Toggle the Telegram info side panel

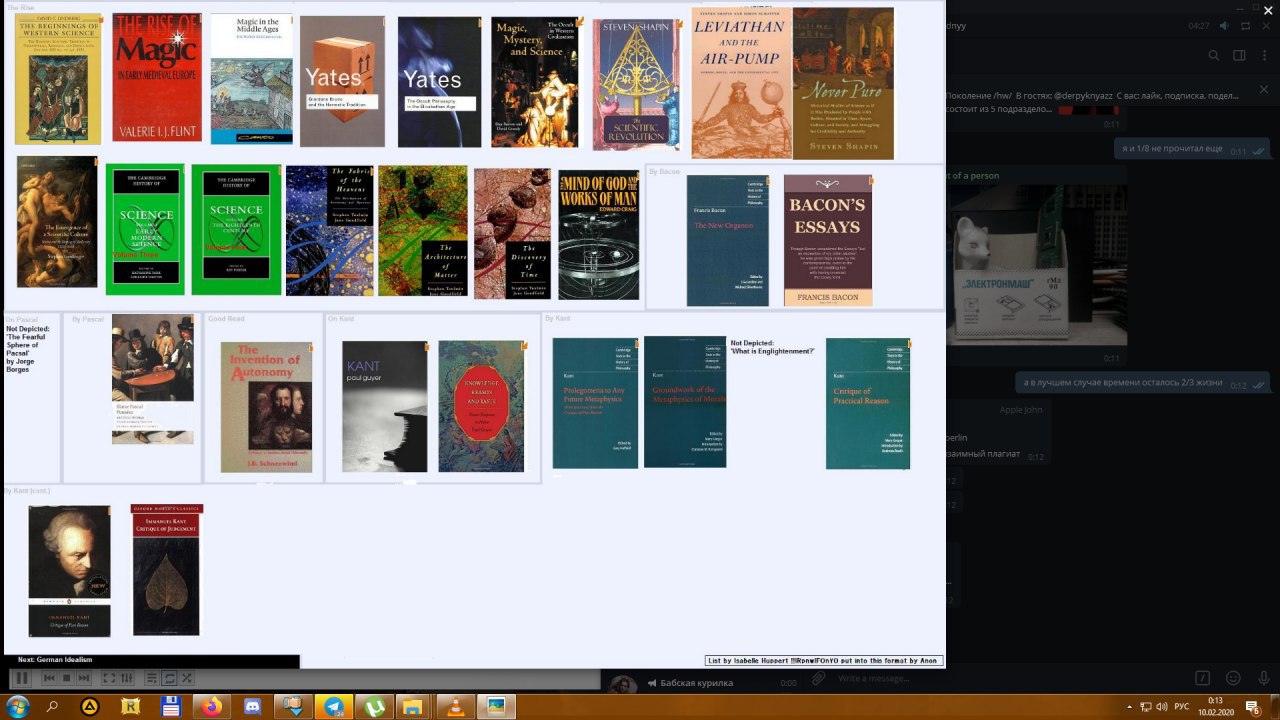pos(1239,56)
